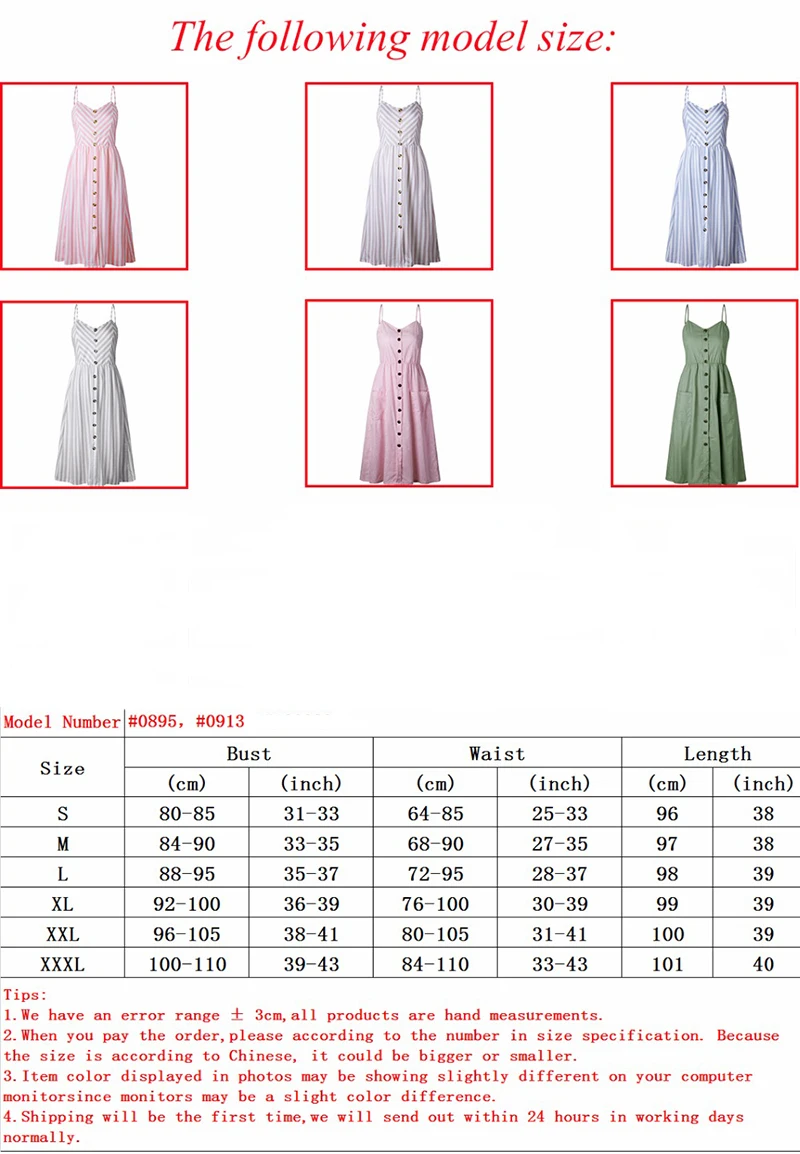Click length value "99"
The width and height of the screenshot is (800, 1154).
667,905
